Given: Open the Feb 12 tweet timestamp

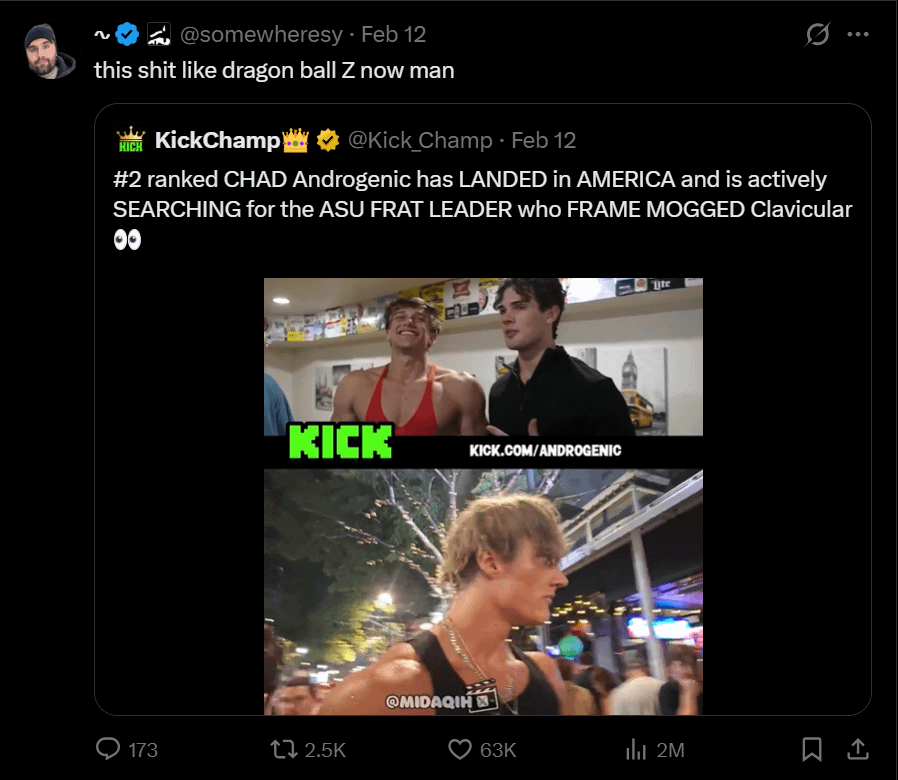Looking at the screenshot, I should point(393,35).
